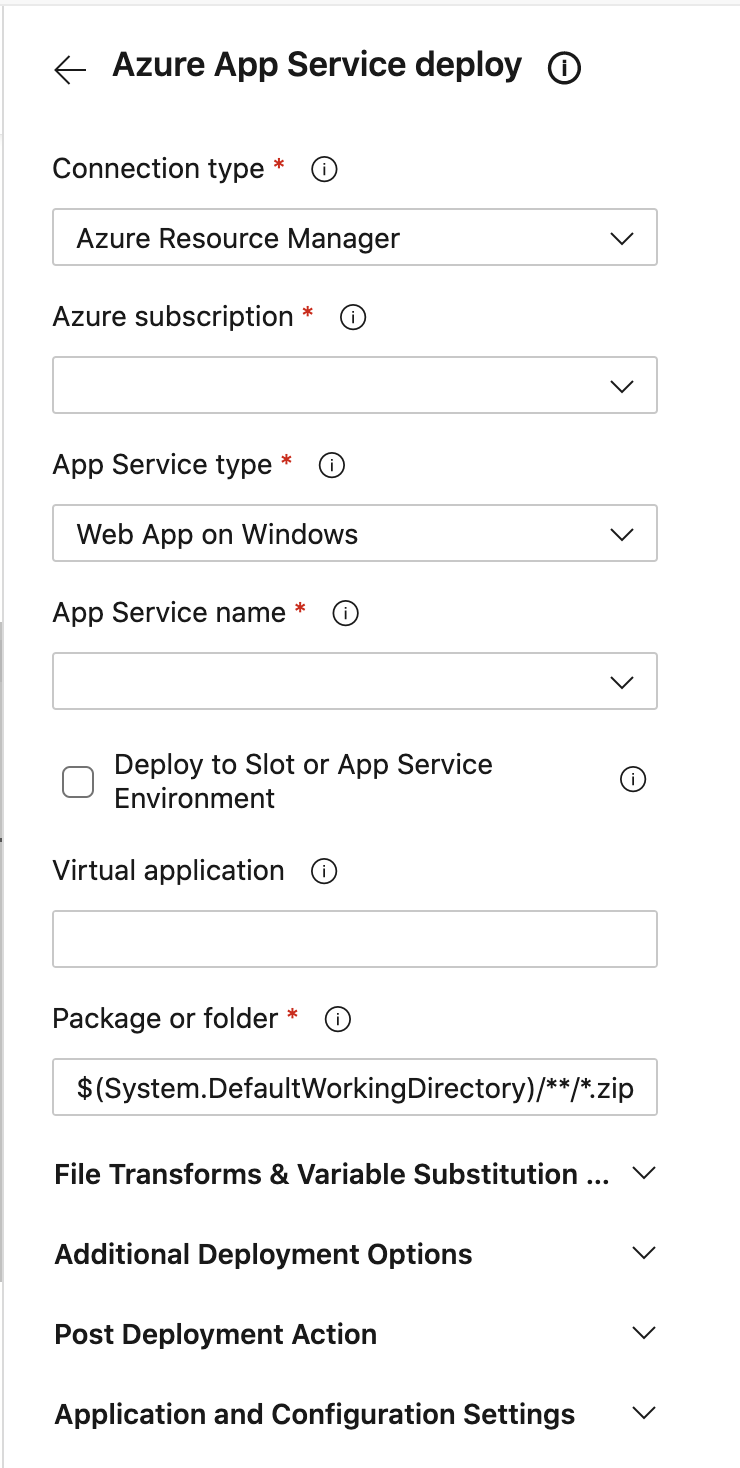Show info for App Service type

331,466
